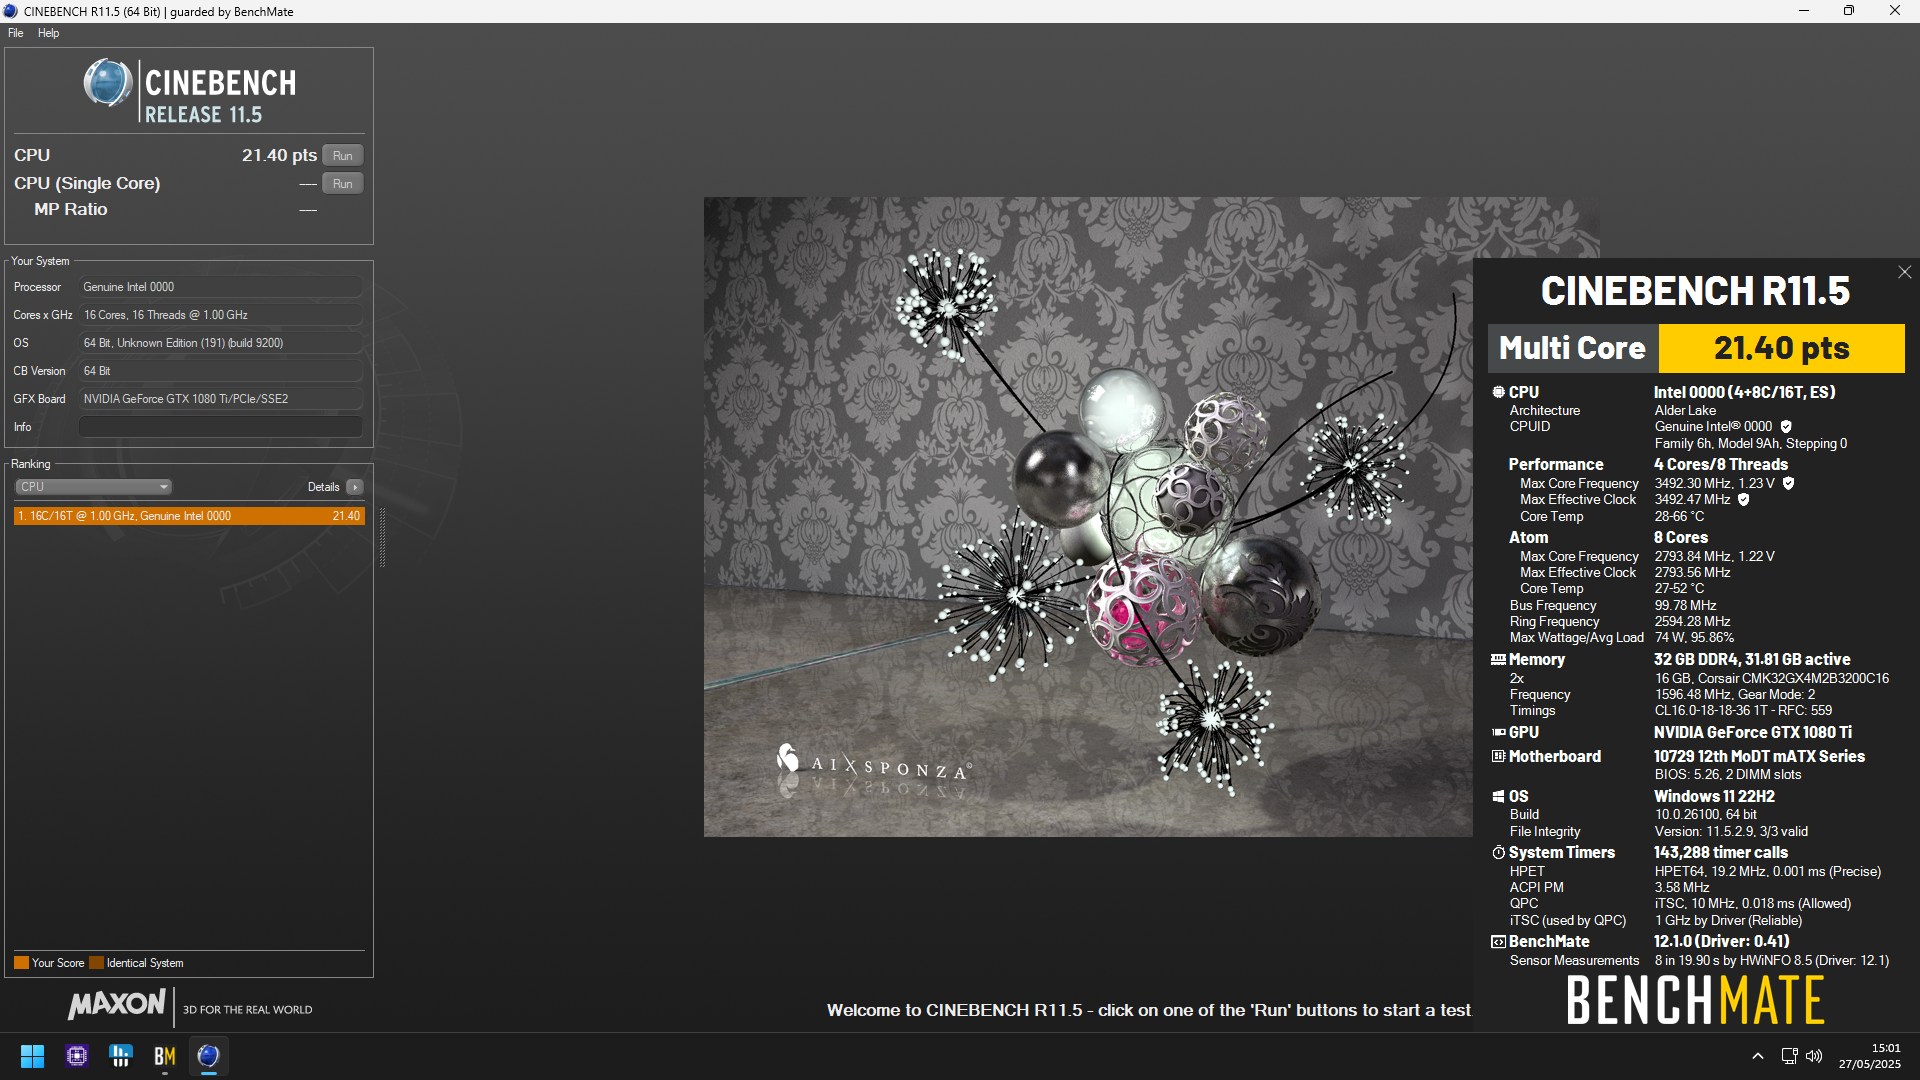Screen dimensions: 1920x1080
Task: Open BenchMate from the taskbar
Action: [165, 1056]
